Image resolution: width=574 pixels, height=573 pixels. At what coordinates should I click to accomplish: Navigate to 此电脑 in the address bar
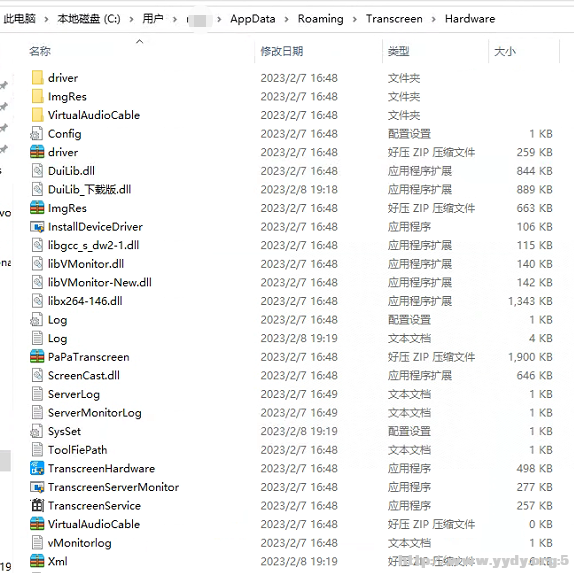tap(19, 19)
